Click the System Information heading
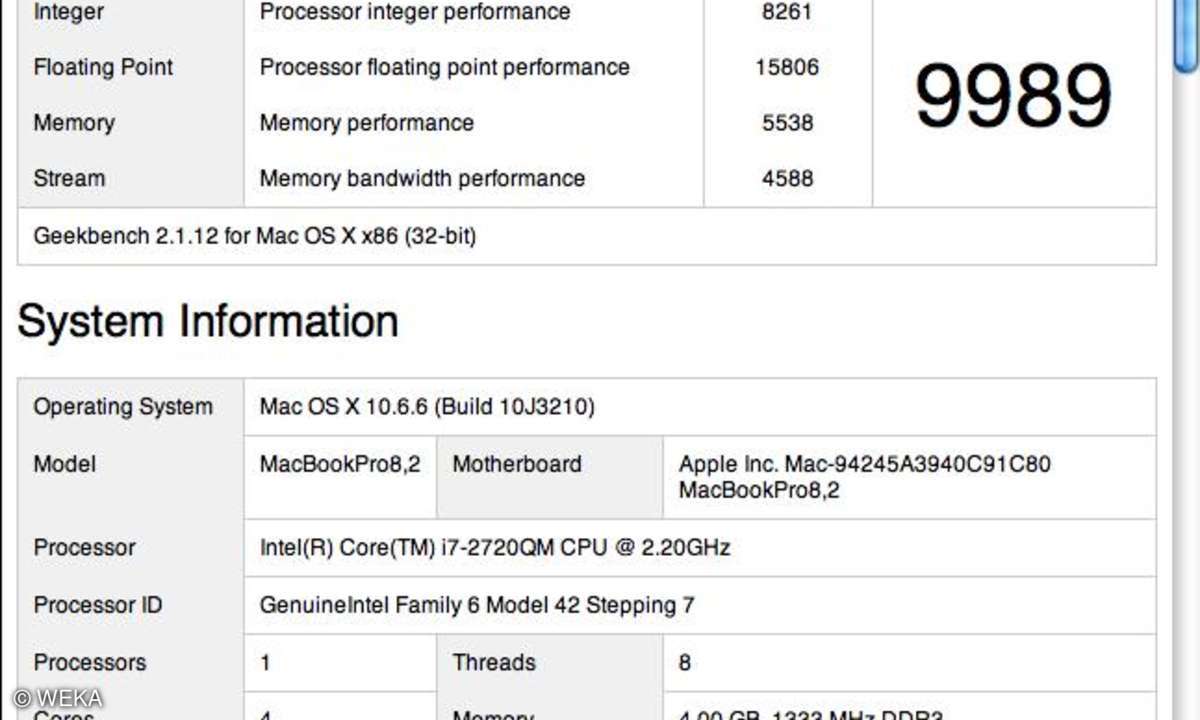1200x720 pixels. point(208,321)
